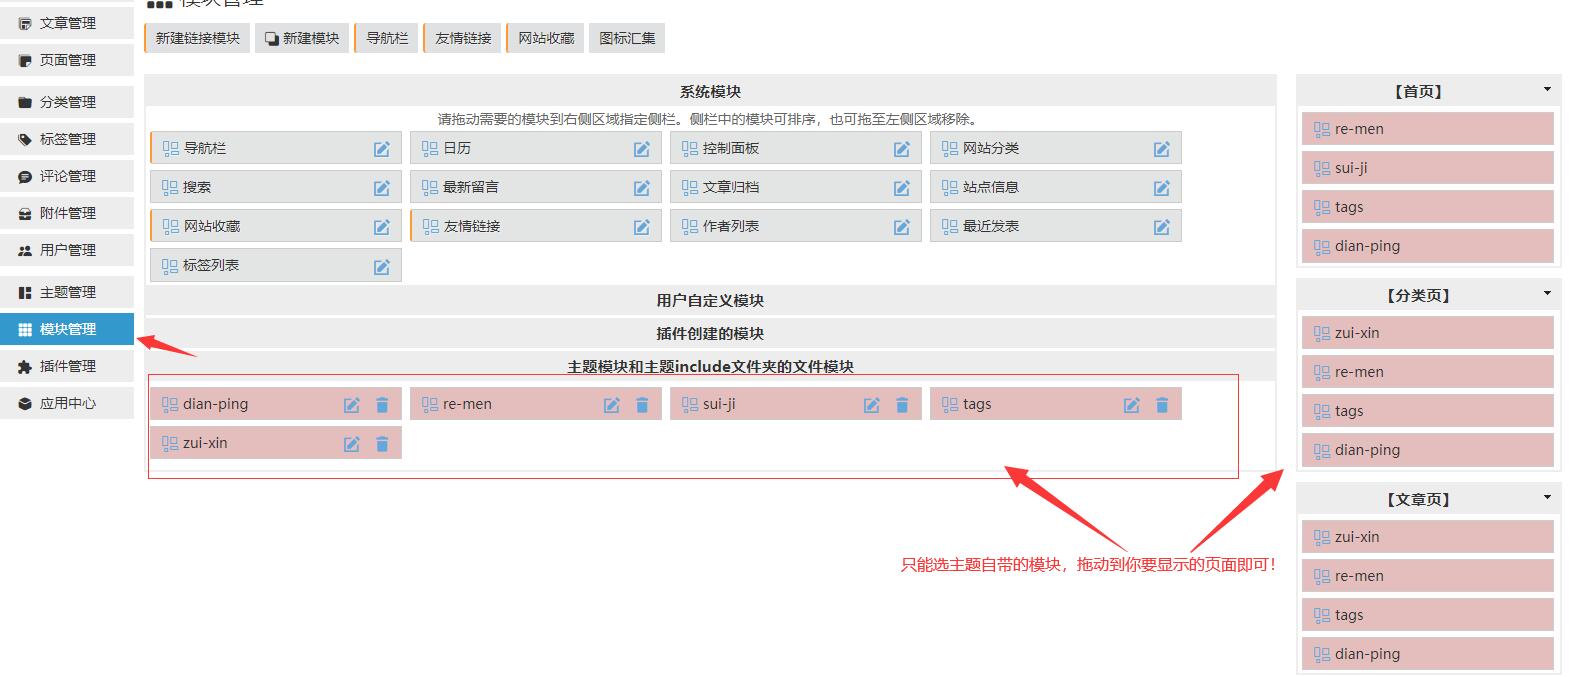Select sui-ji in the 【首页】 panel
Image resolution: width=1572 pixels, height=677 pixels.
(x=1428, y=168)
